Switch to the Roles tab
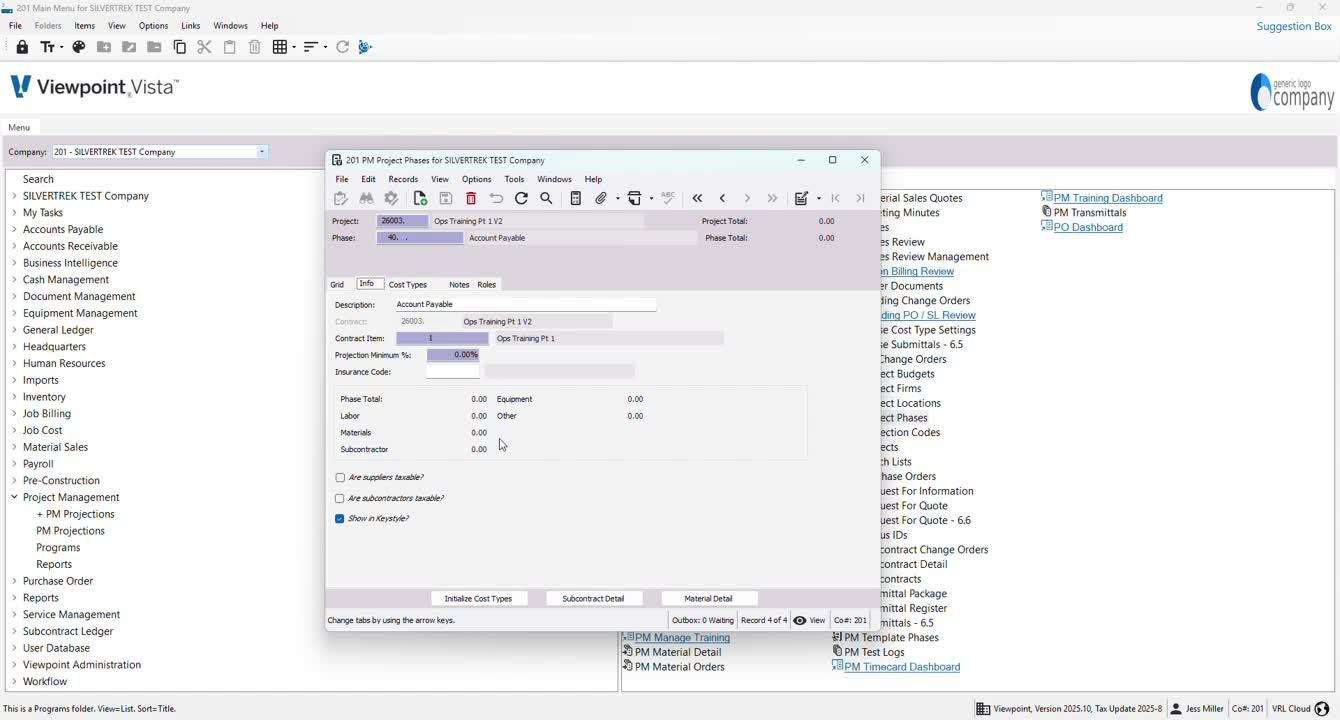Screen dimensions: 1340x720 point(487,285)
